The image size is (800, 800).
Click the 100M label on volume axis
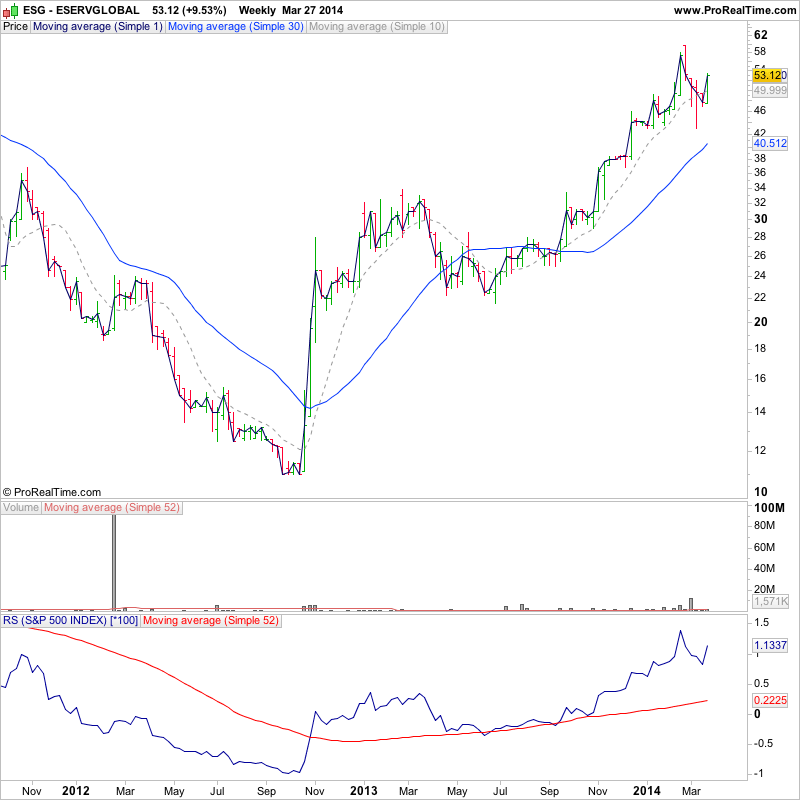[x=769, y=508]
